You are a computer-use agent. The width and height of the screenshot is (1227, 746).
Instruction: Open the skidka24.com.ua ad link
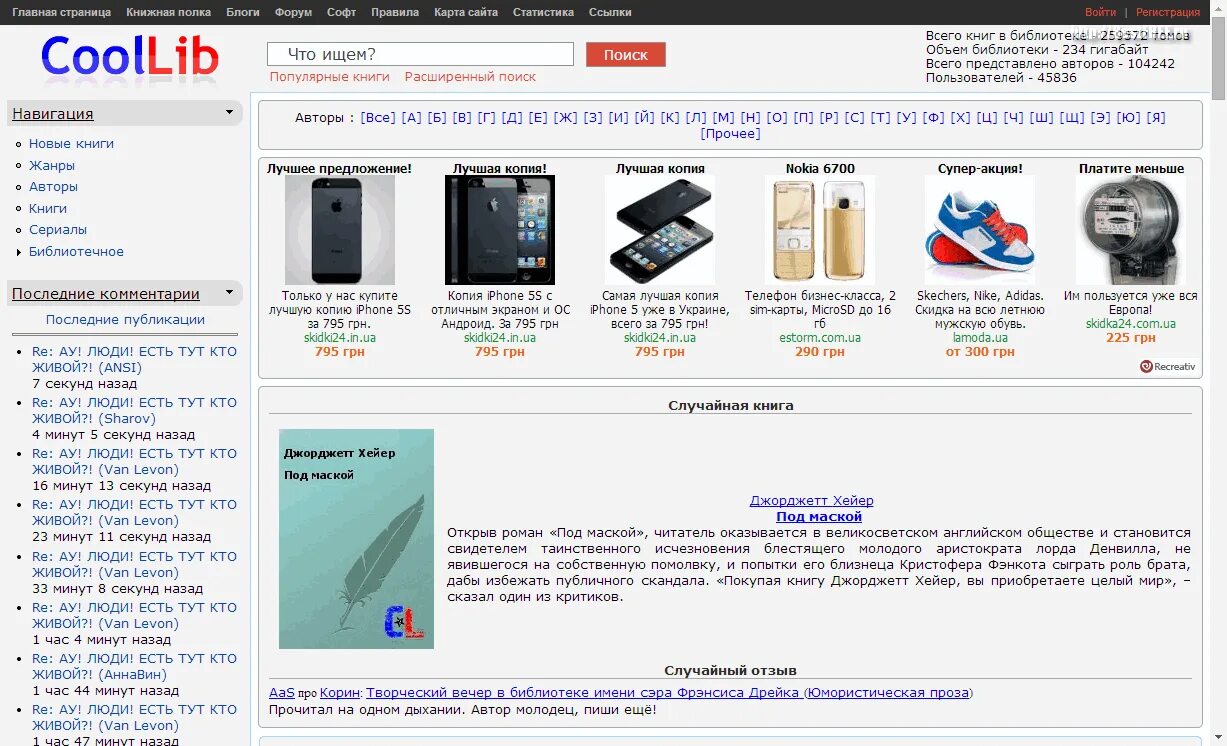(x=1131, y=324)
